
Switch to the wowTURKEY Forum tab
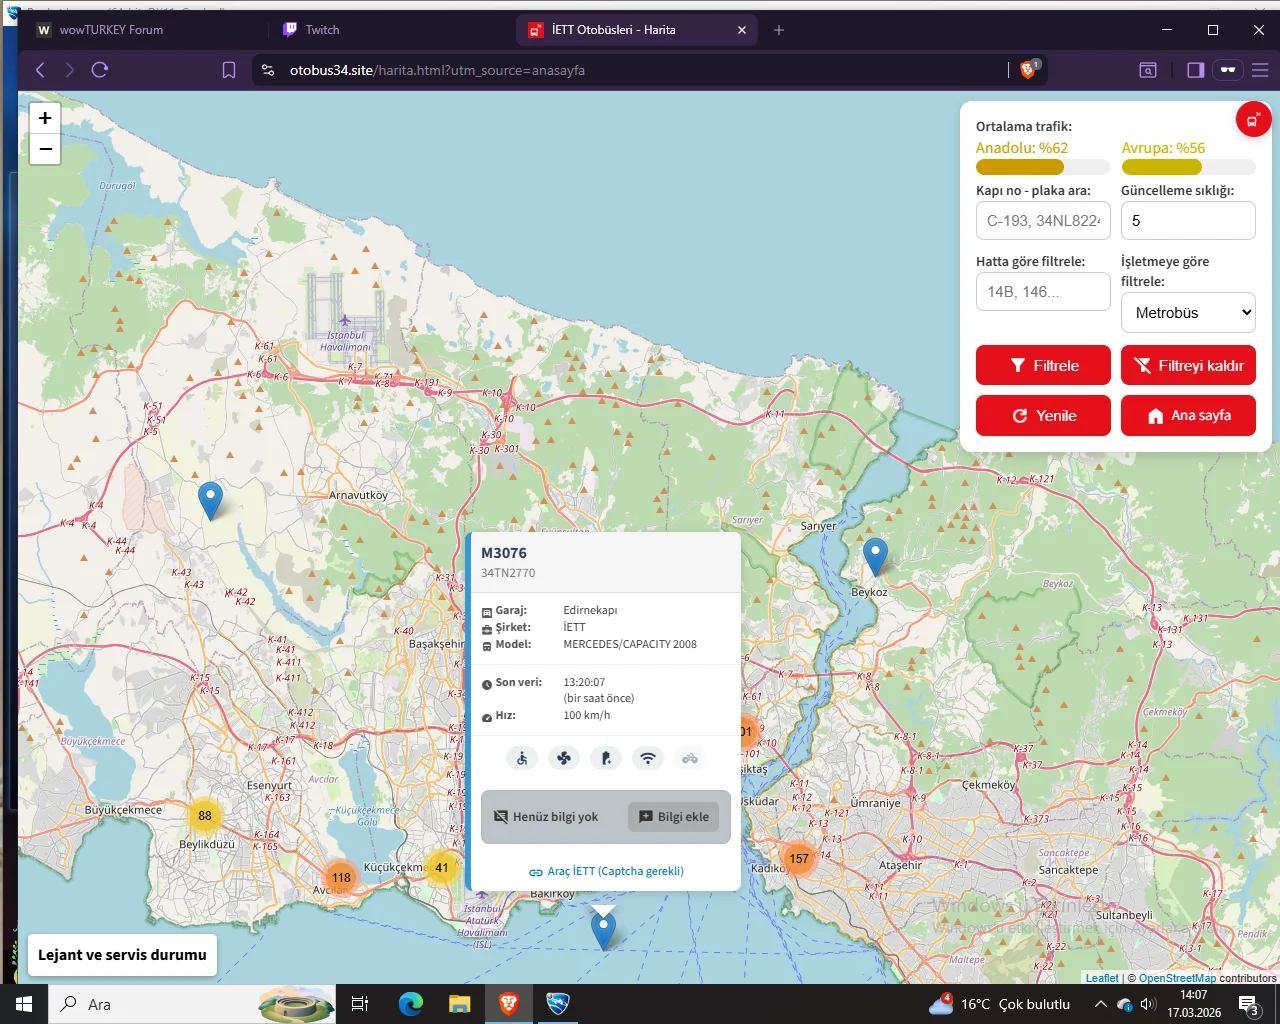[111, 30]
